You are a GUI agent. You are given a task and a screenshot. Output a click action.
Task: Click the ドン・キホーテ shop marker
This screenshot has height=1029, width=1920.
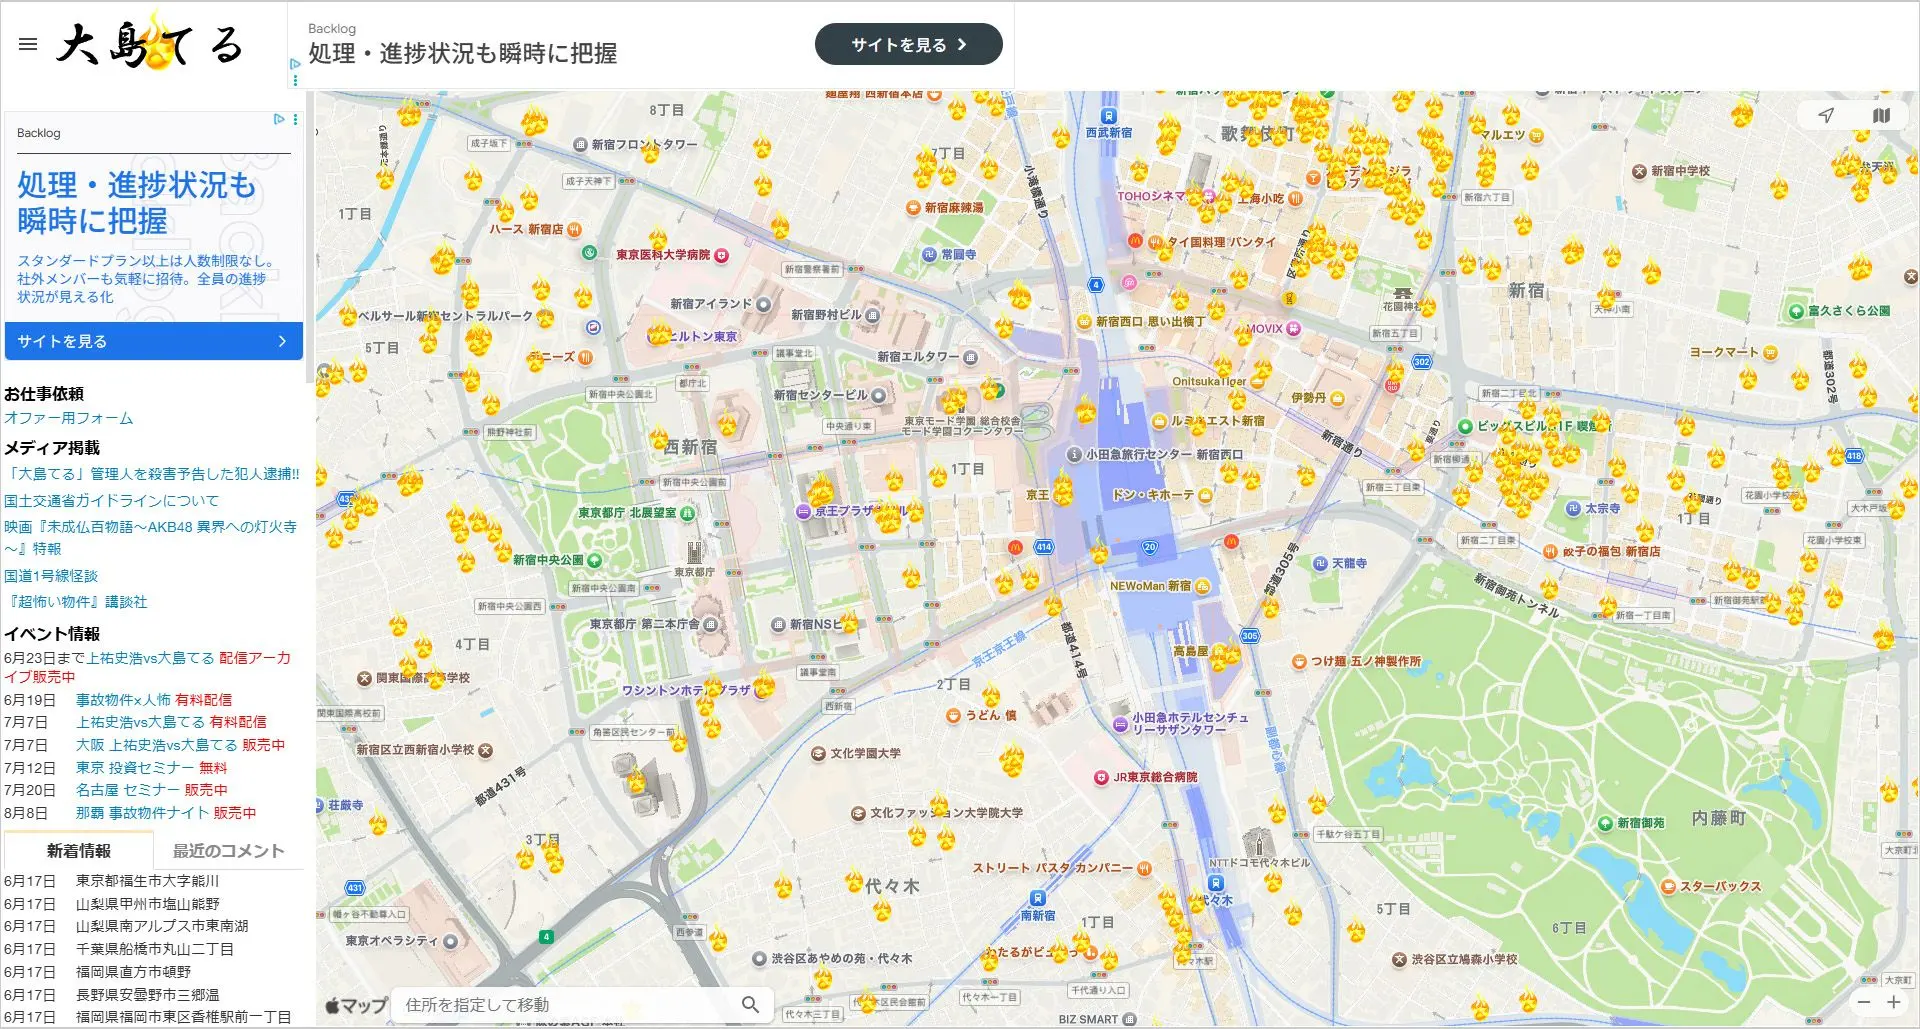1205,495
